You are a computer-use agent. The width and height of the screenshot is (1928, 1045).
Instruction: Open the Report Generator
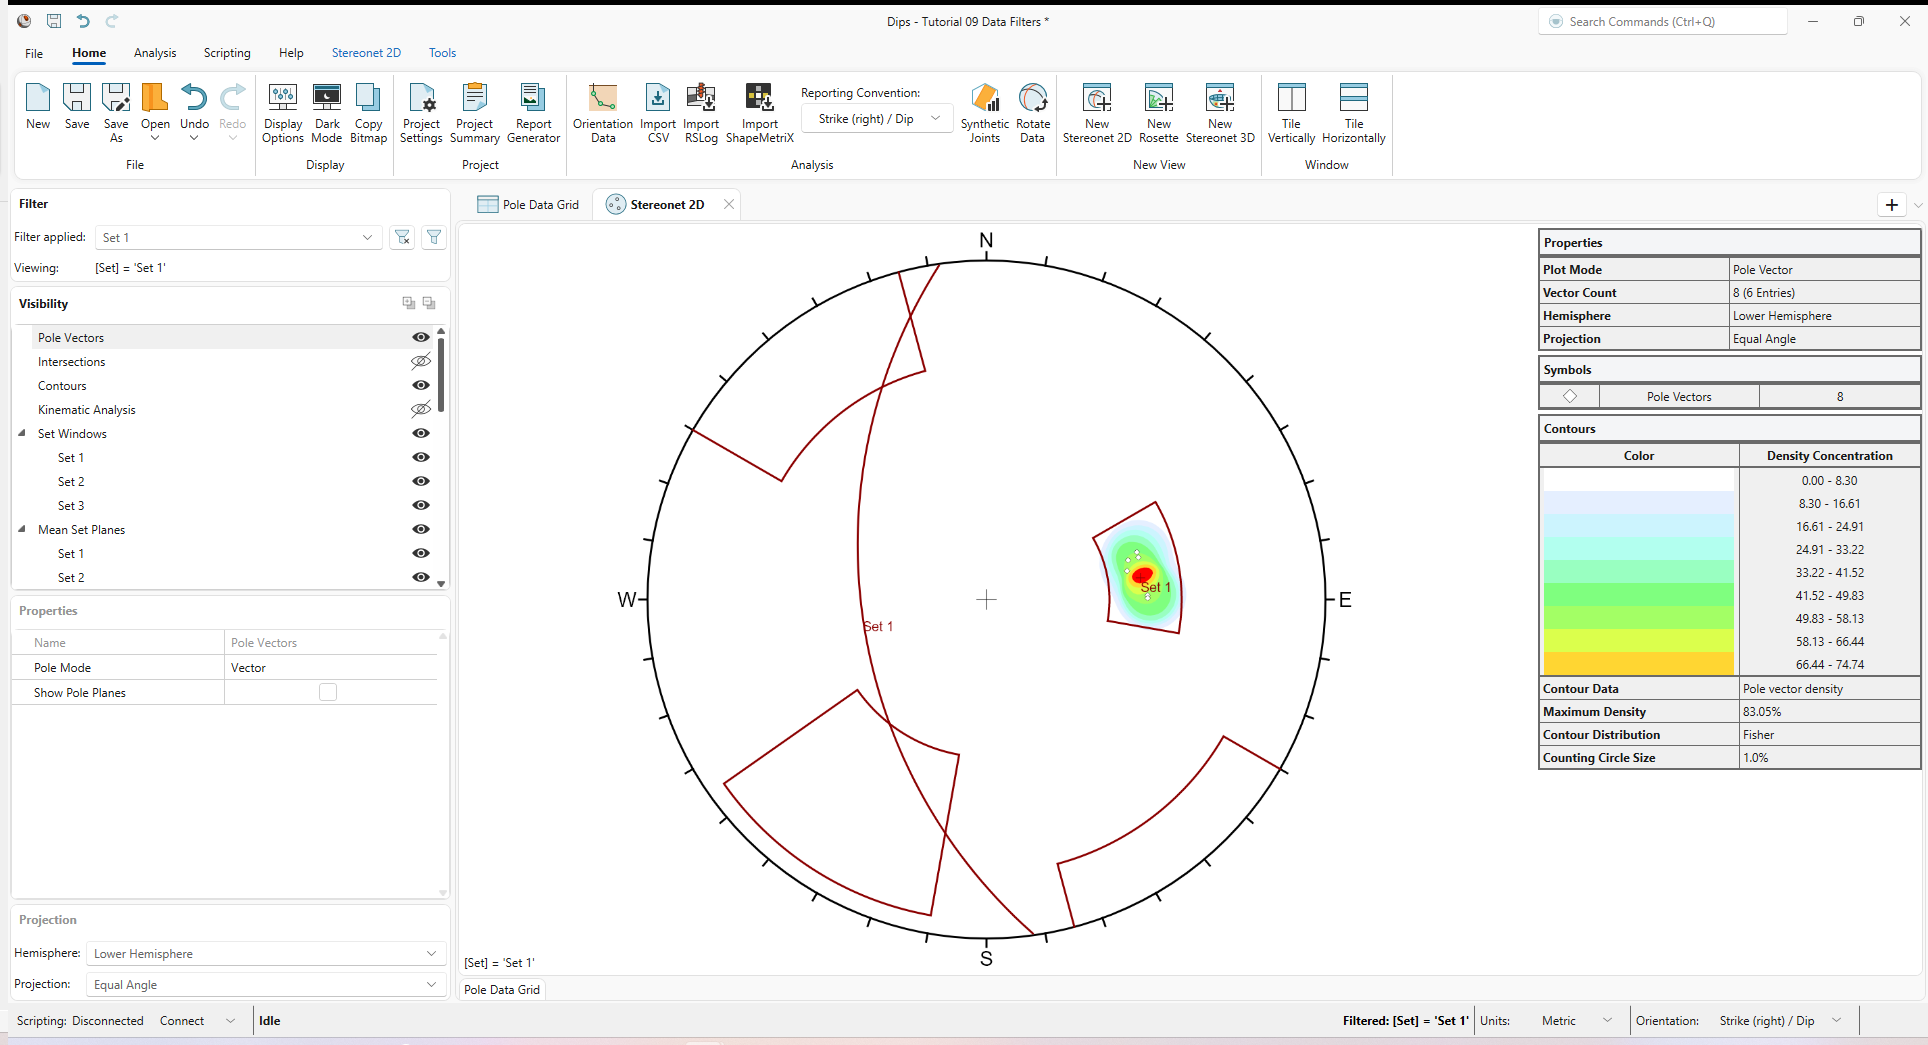tap(533, 110)
